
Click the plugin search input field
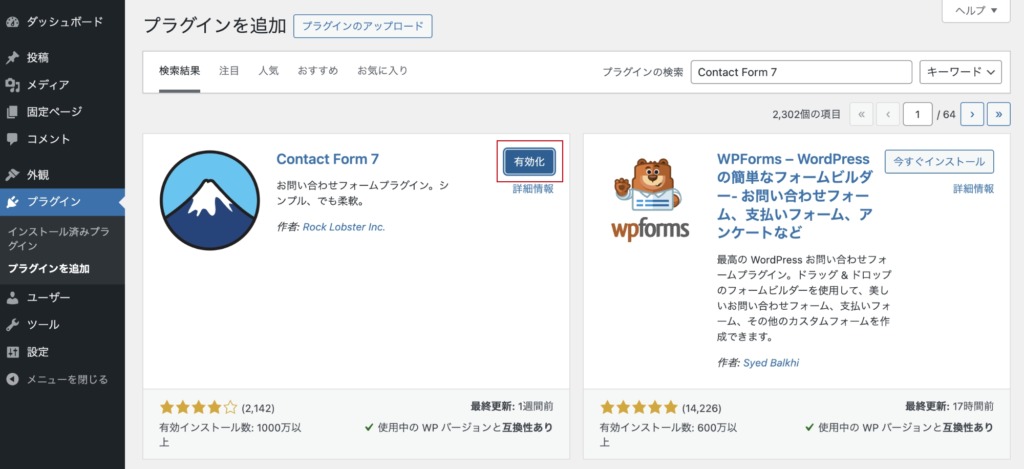(800, 72)
